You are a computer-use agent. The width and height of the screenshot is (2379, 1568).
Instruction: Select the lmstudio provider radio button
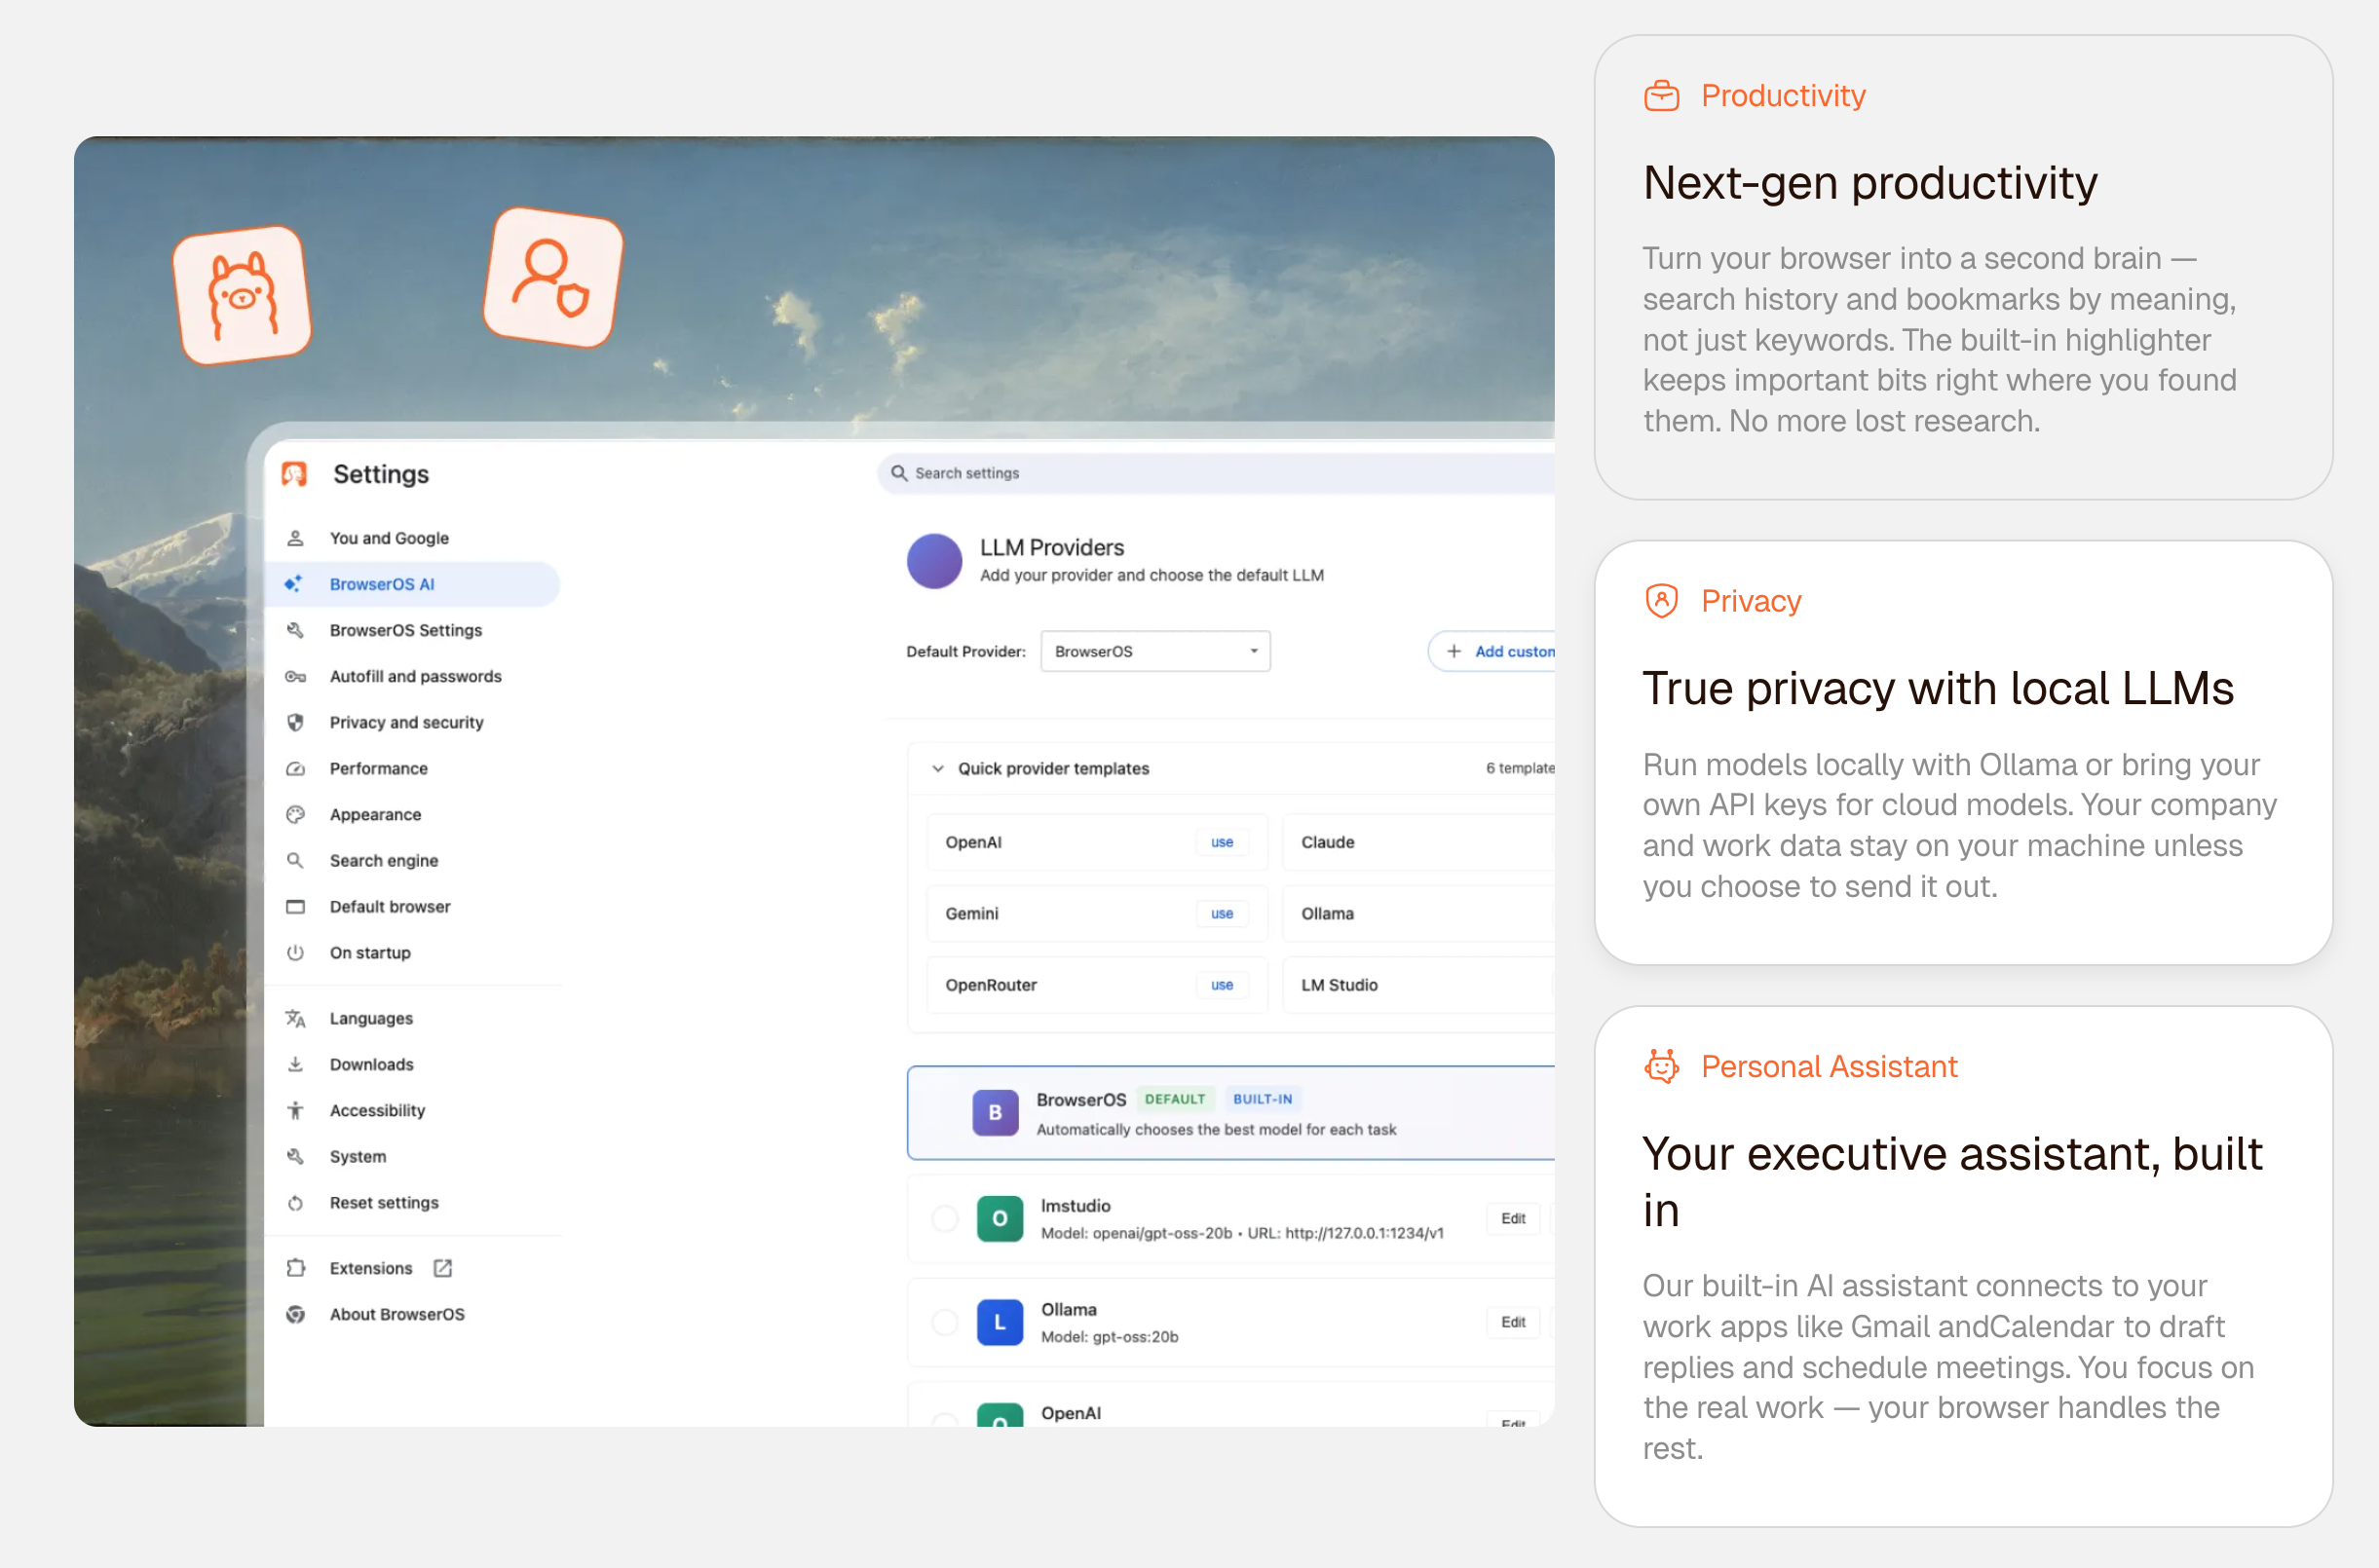[x=944, y=1218]
